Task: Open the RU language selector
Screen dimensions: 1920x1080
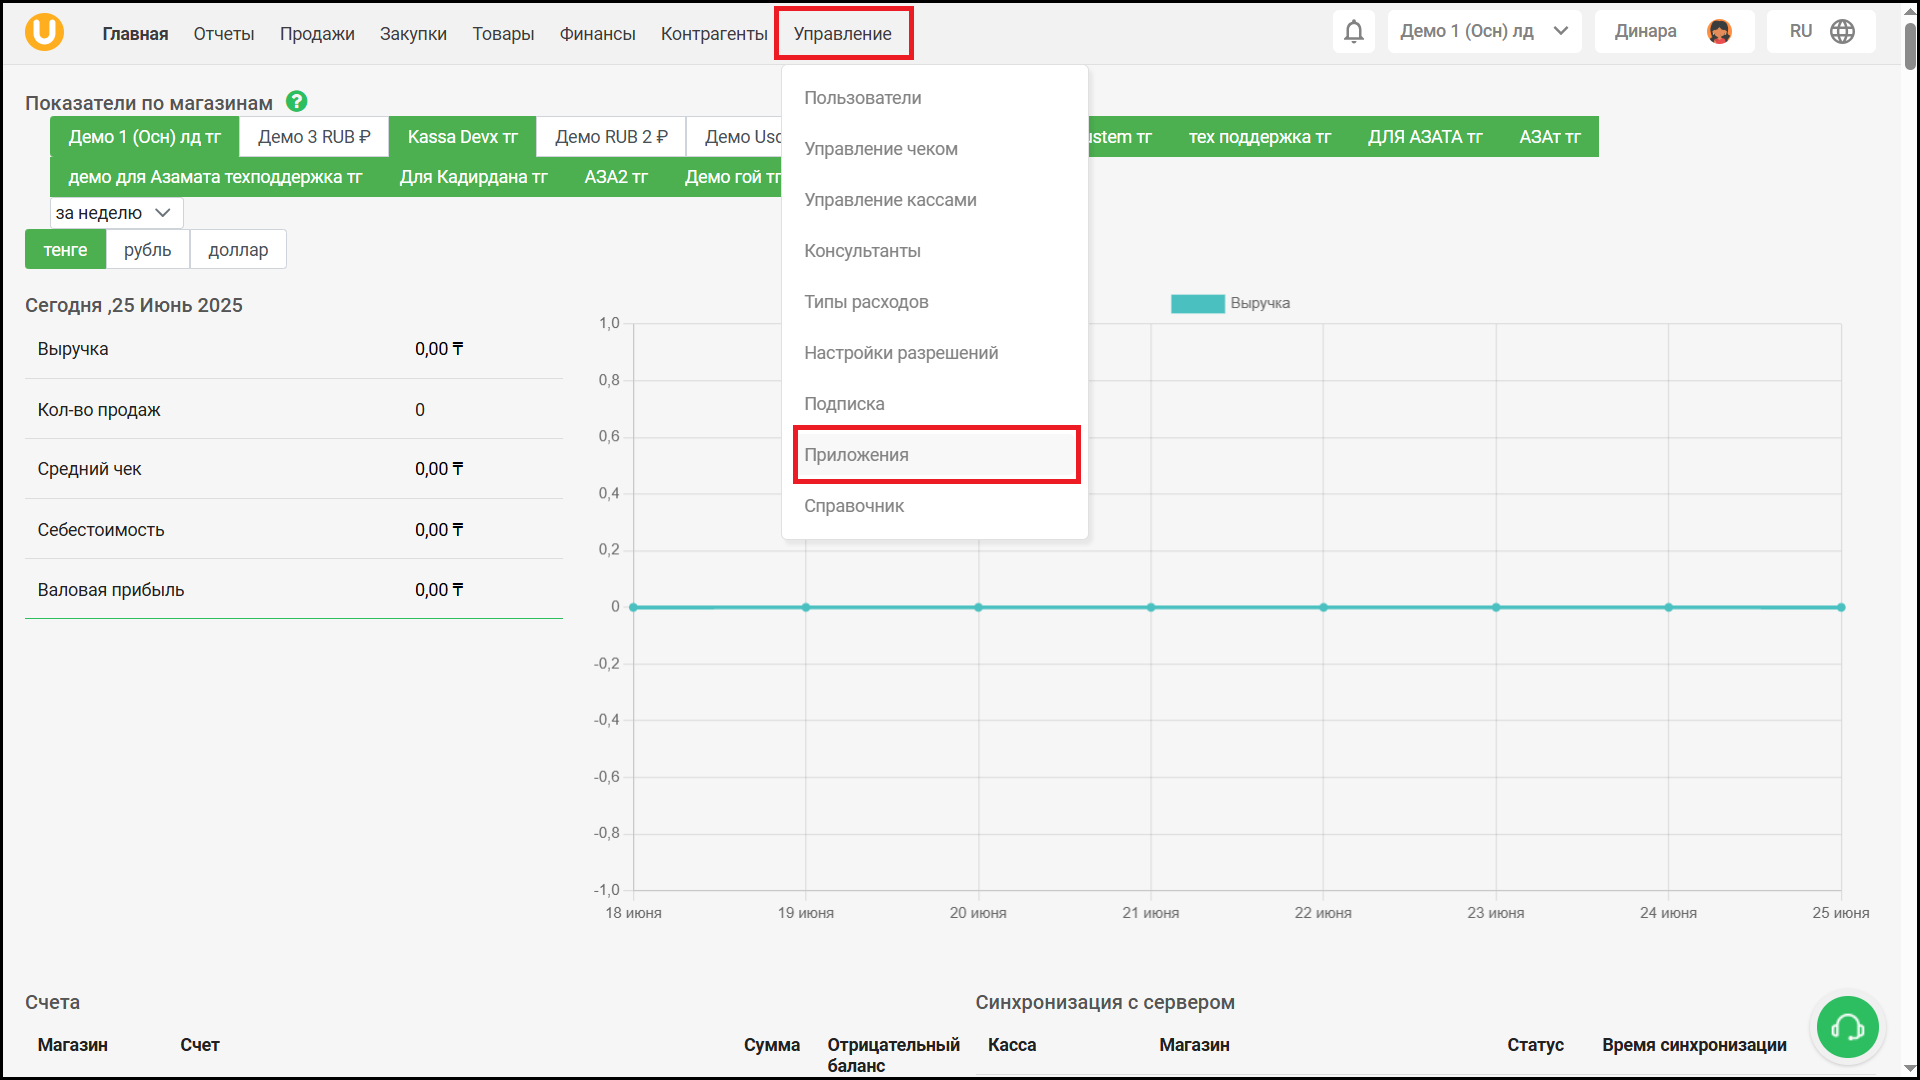Action: pos(1801,32)
